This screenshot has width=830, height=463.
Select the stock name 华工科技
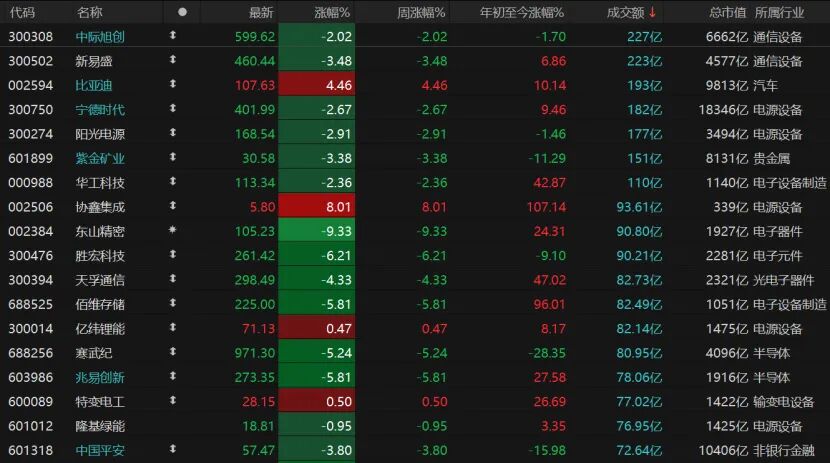(x=100, y=183)
